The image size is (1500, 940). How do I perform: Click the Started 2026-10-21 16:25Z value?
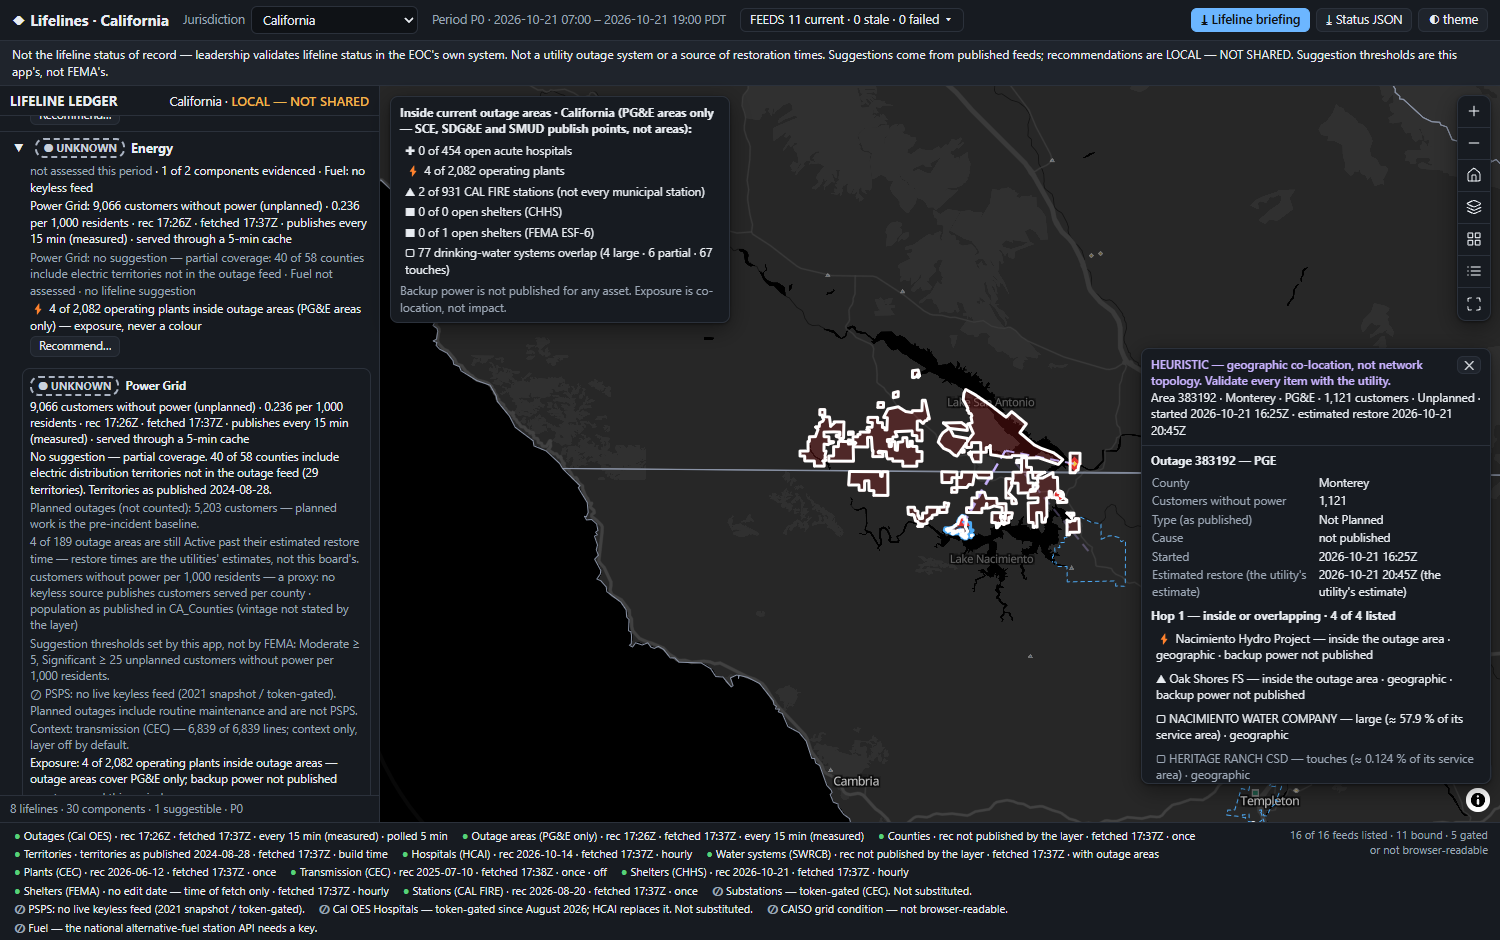(1368, 557)
